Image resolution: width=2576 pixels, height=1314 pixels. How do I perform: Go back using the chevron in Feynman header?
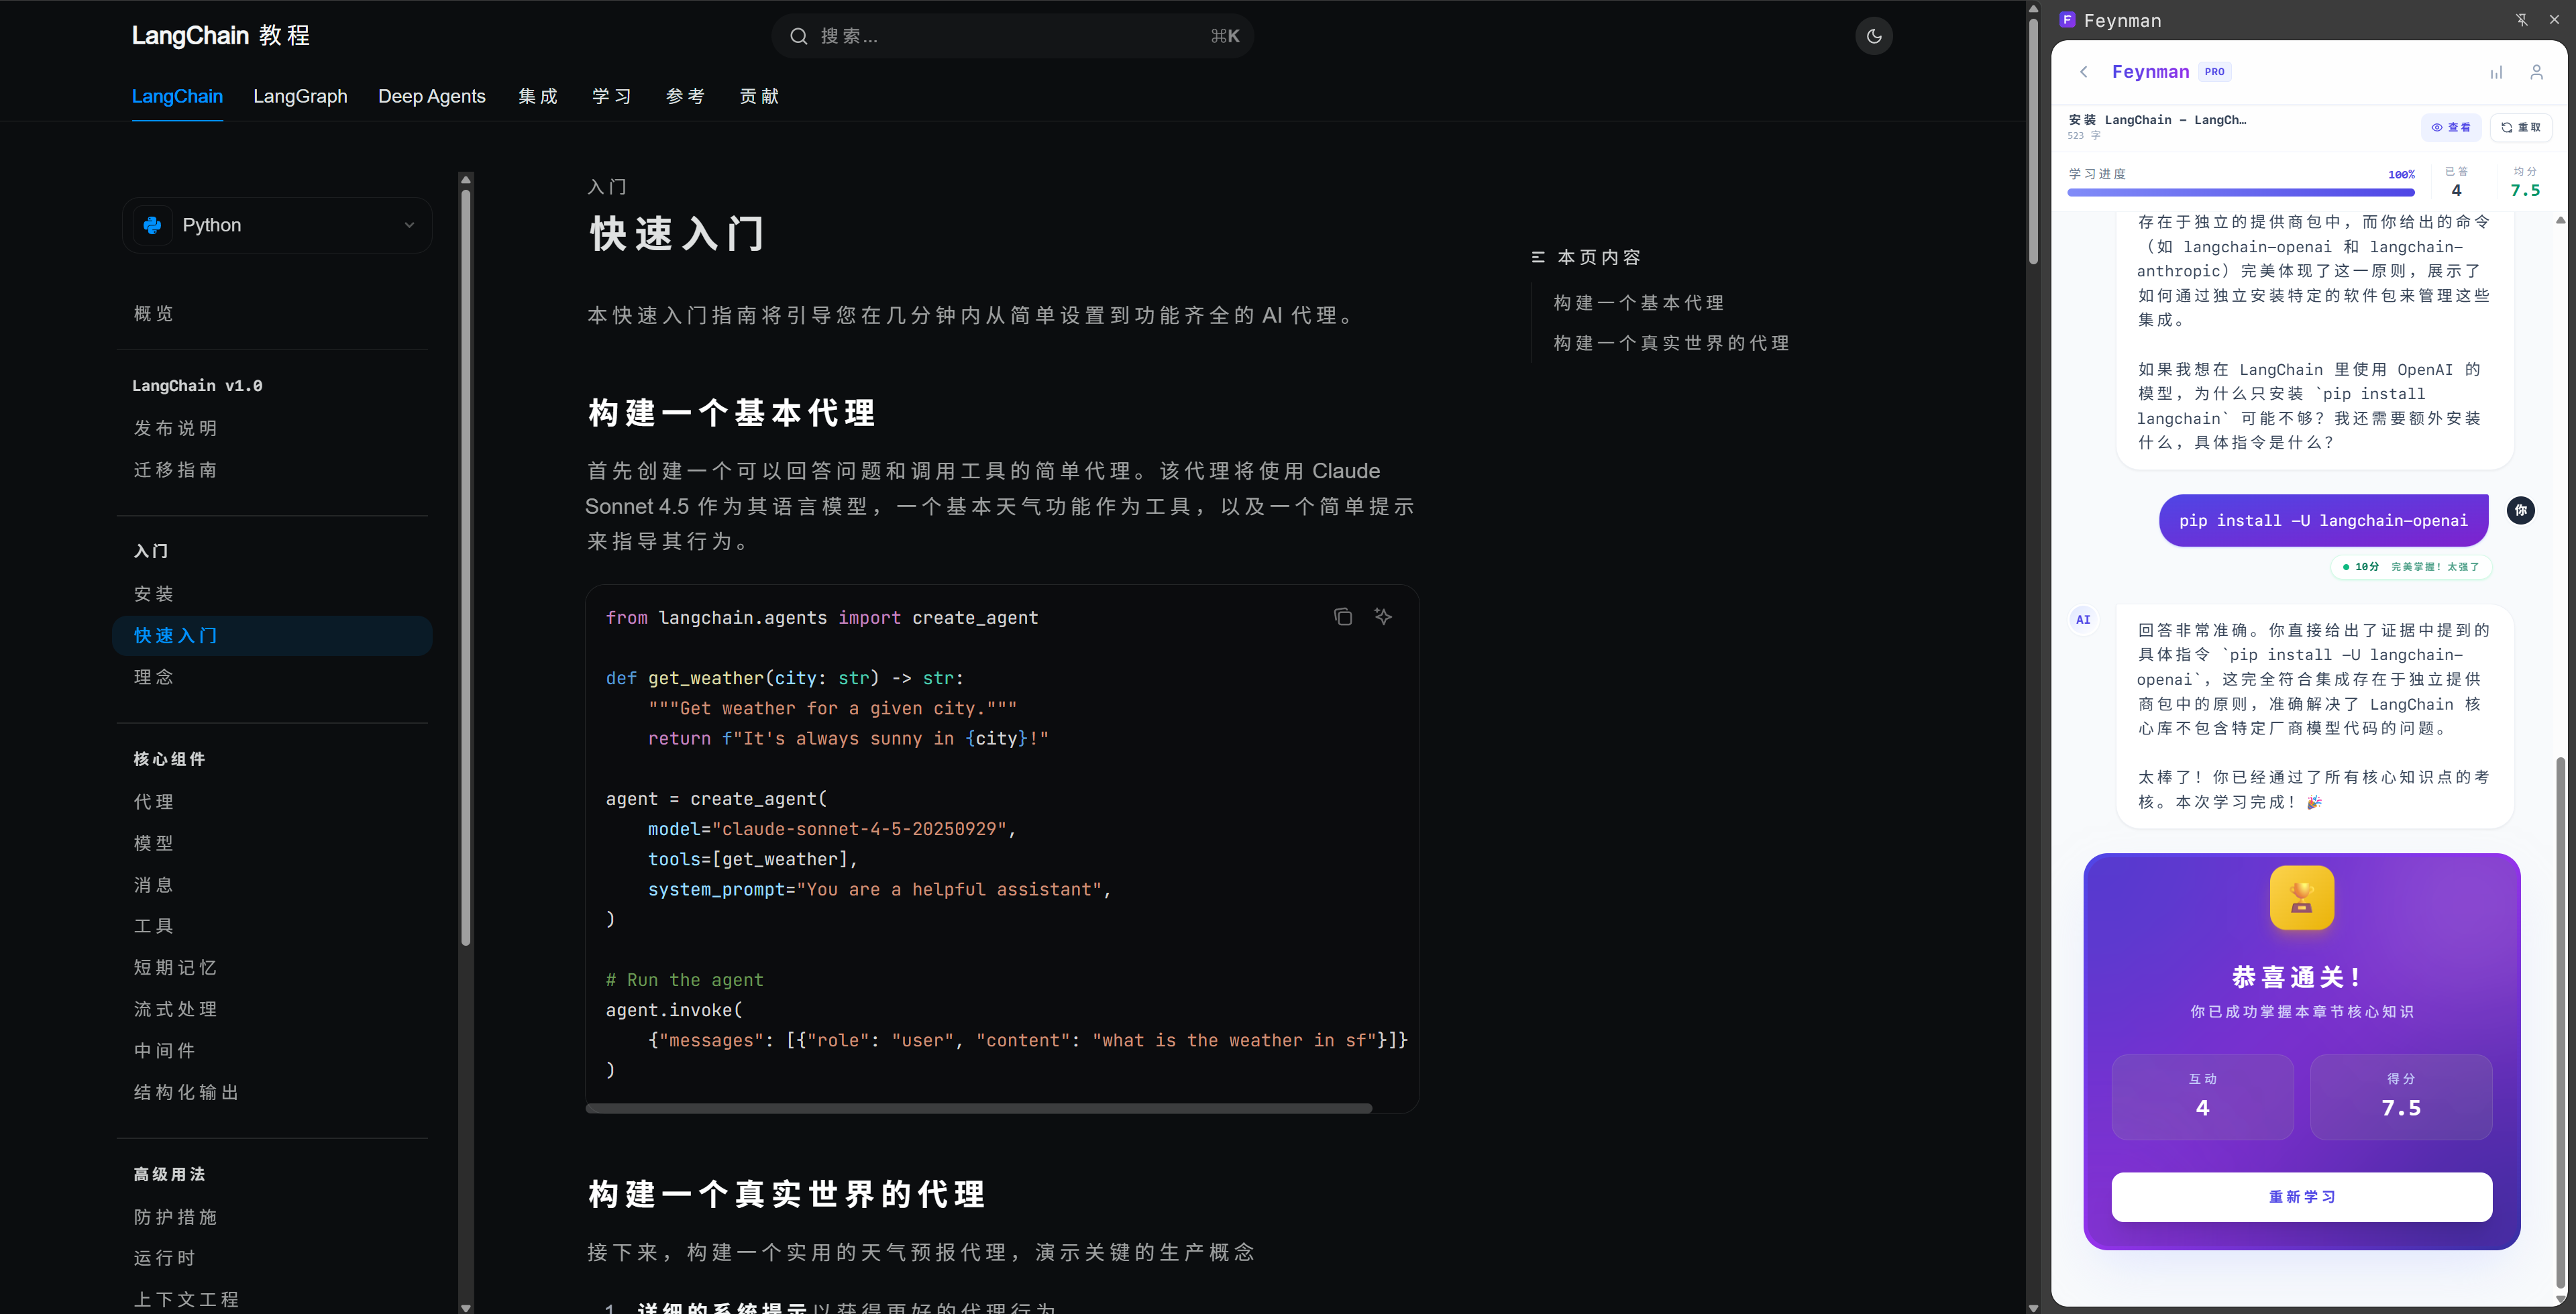(x=2084, y=71)
